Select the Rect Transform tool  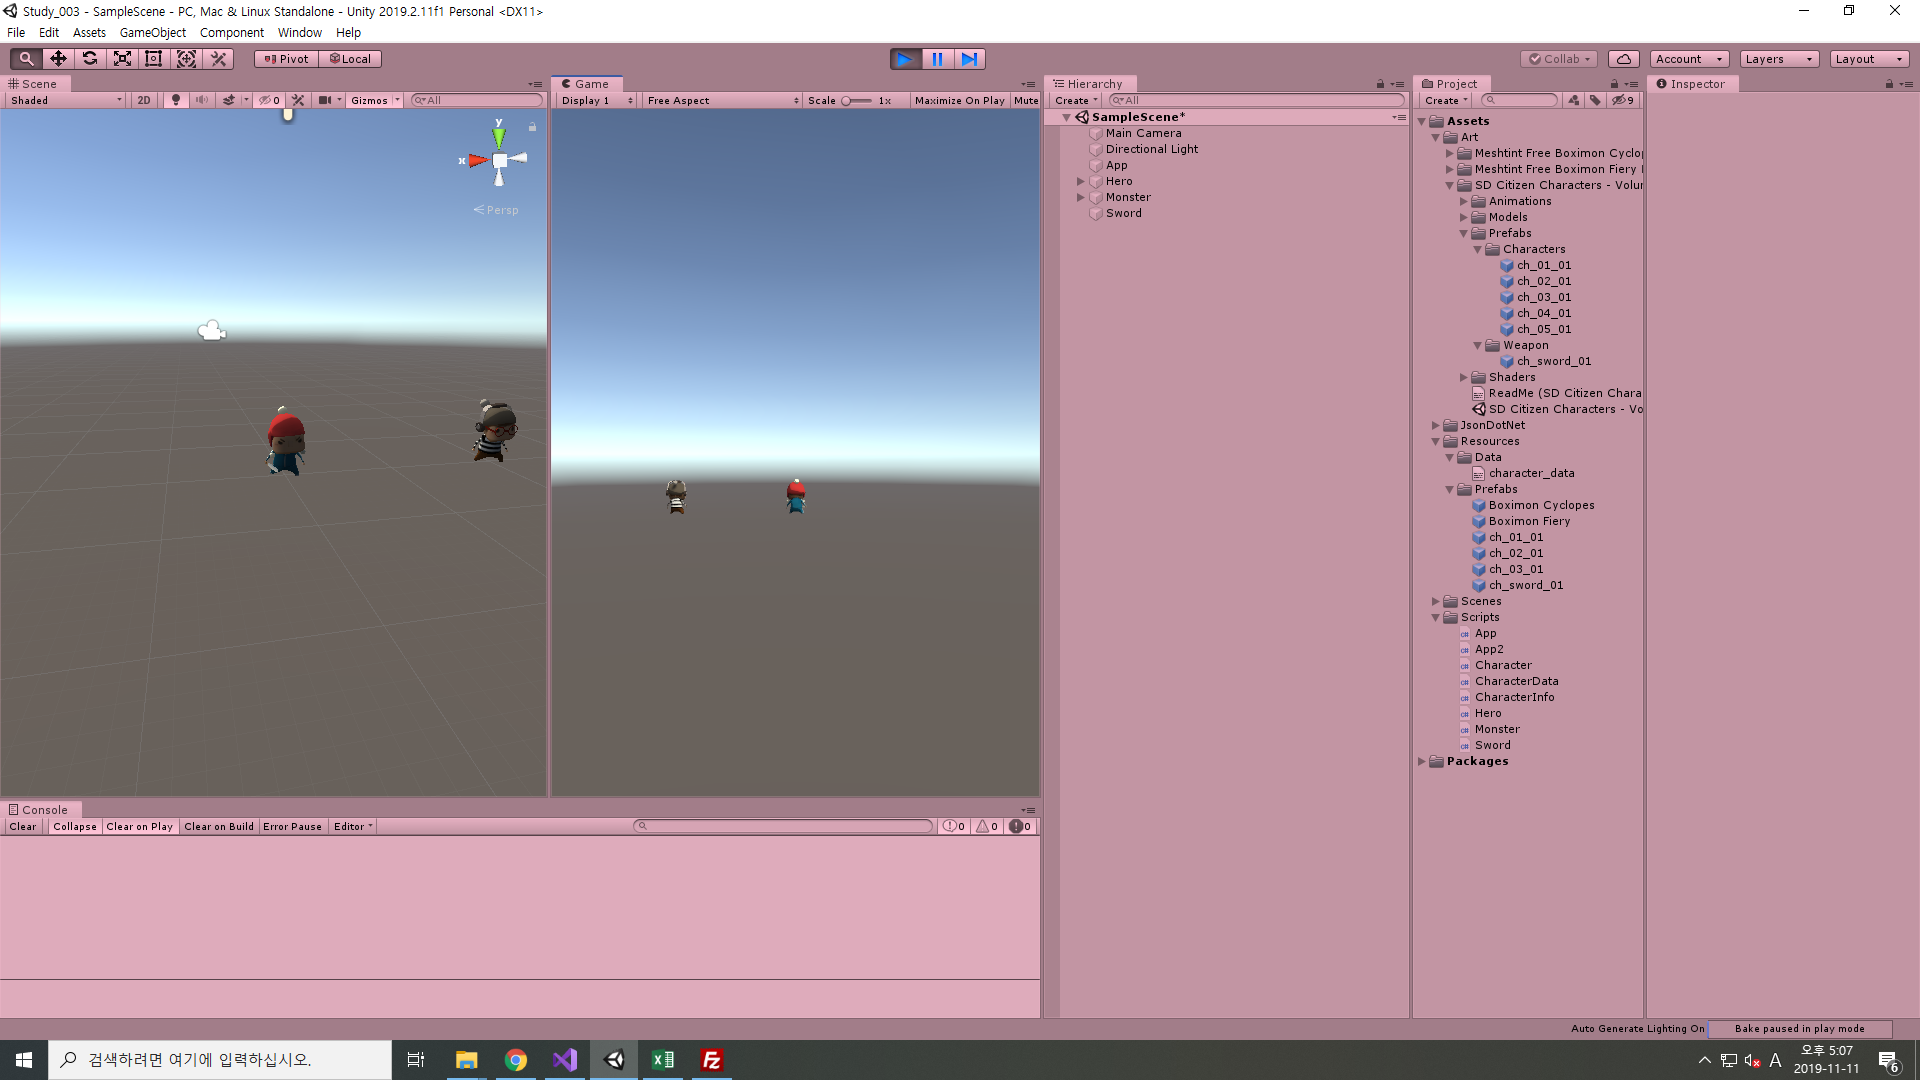click(x=154, y=59)
